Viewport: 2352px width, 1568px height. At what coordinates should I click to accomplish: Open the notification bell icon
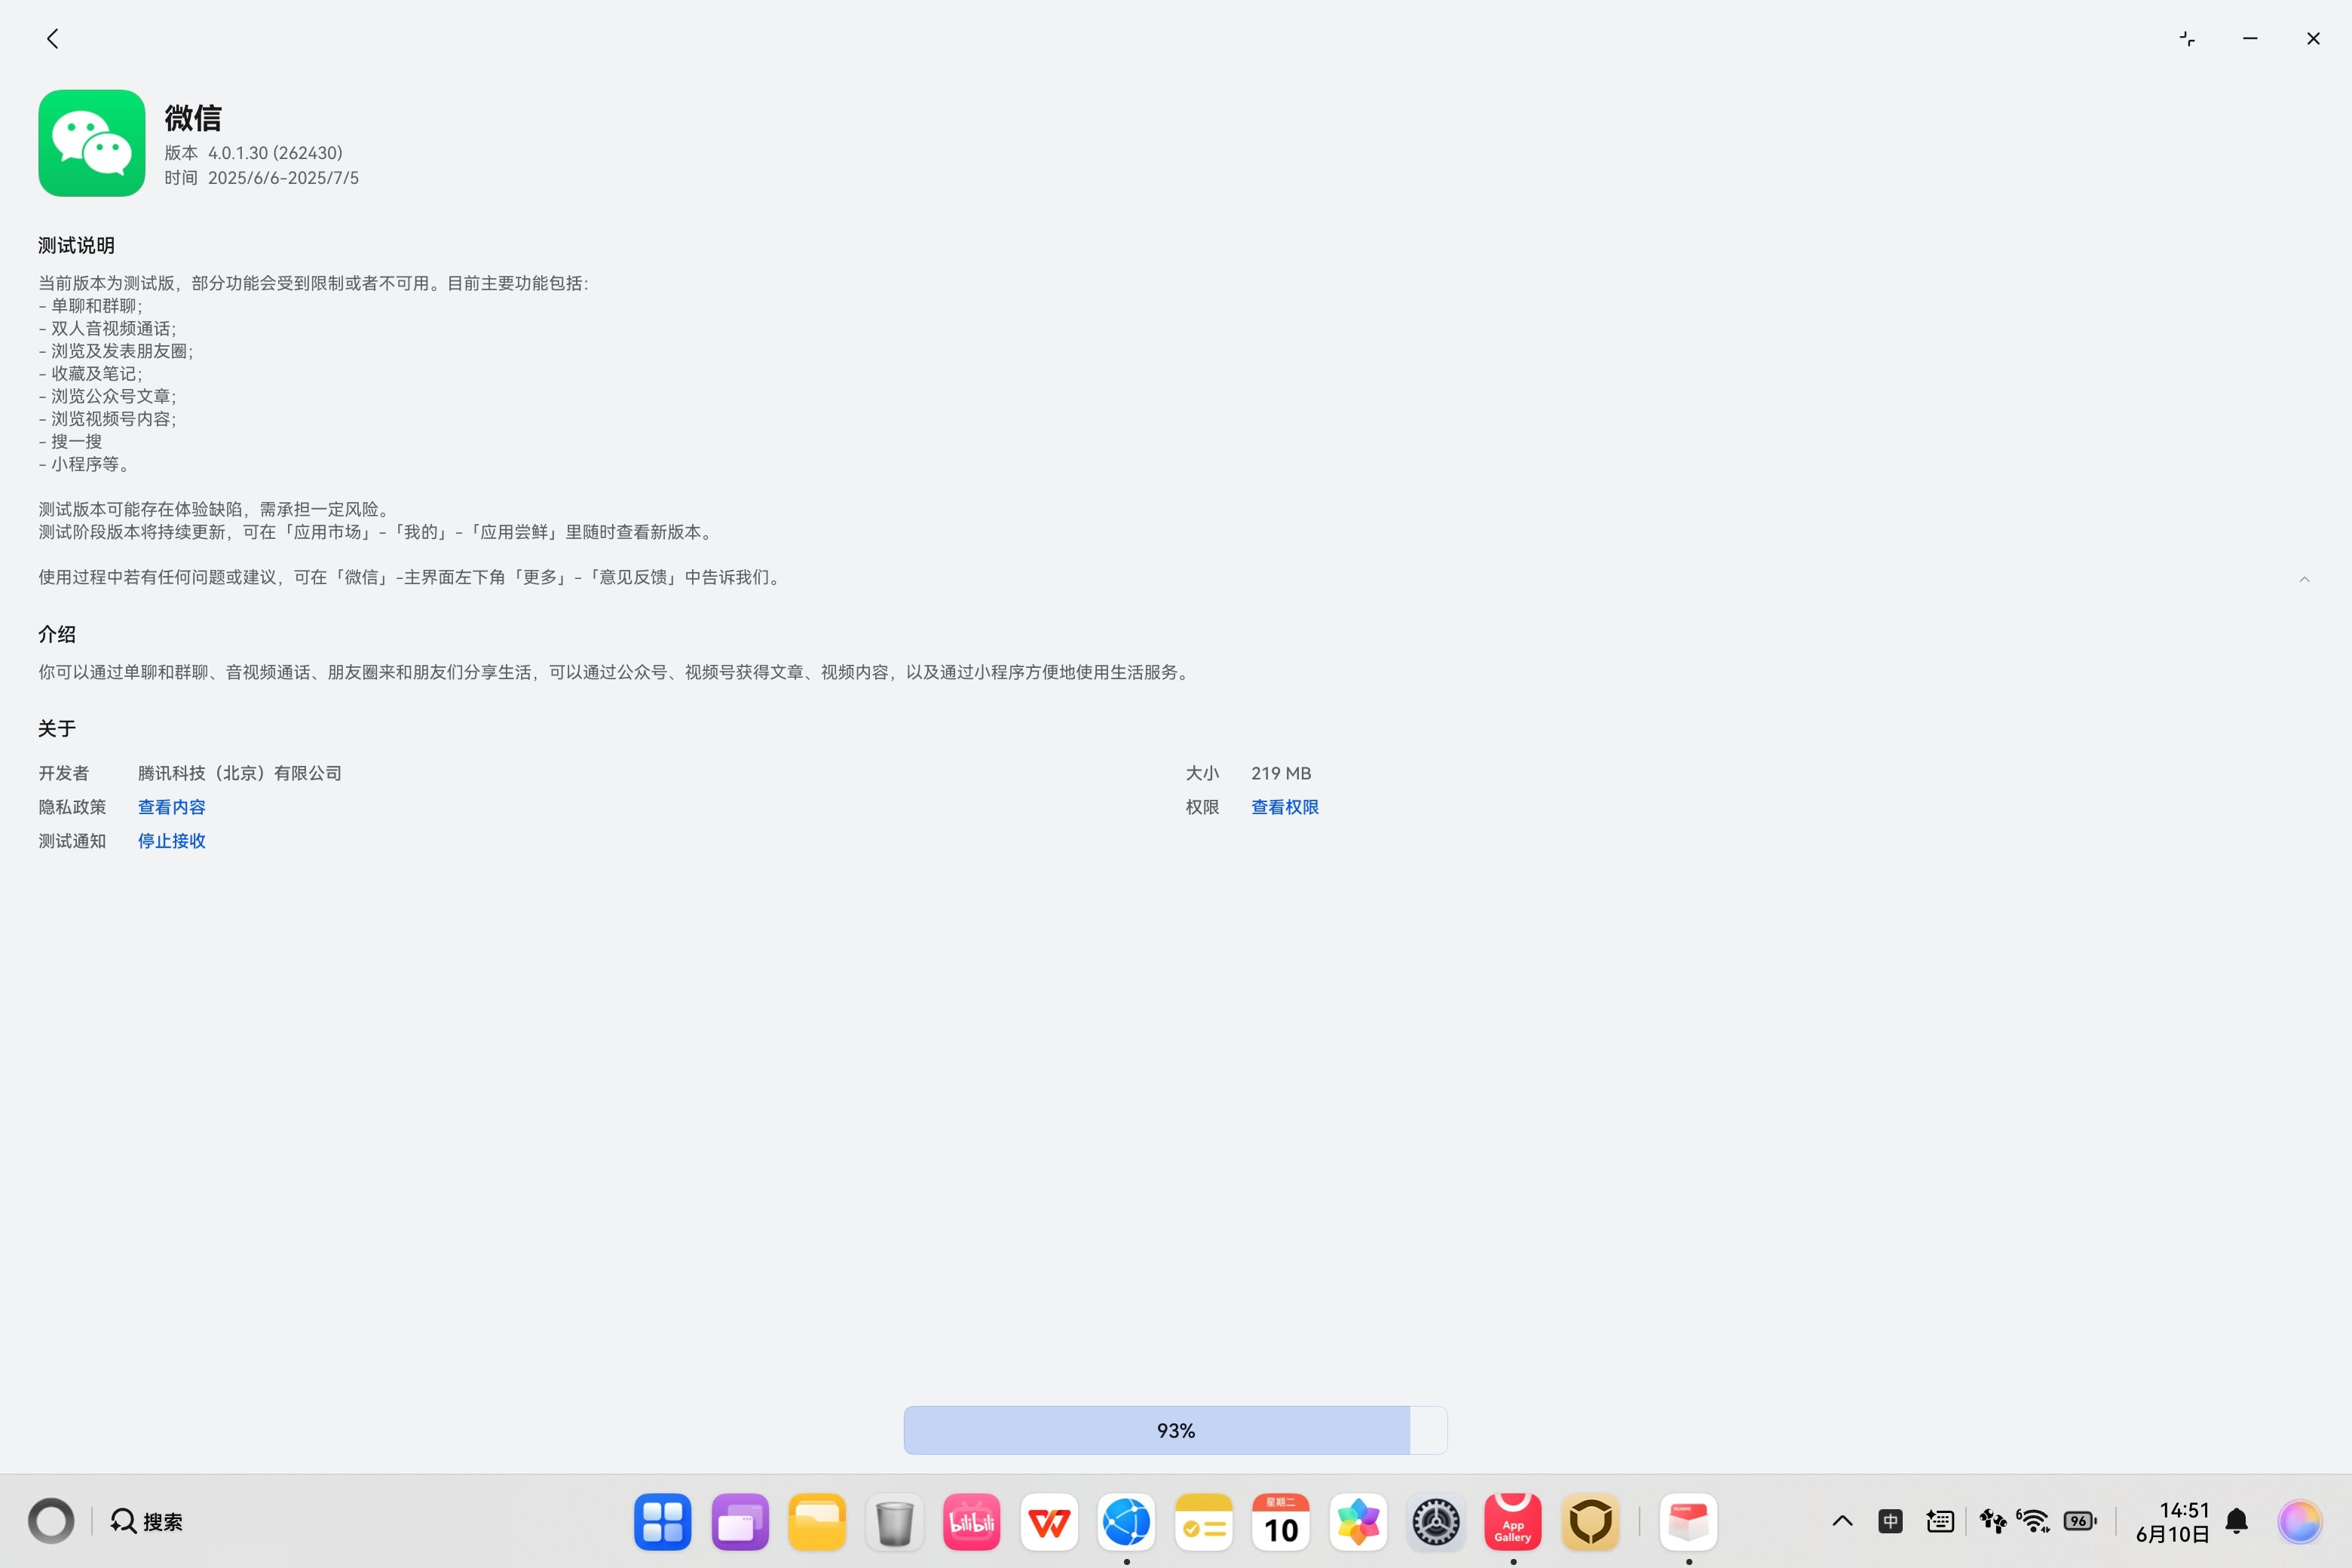[x=2237, y=1521]
